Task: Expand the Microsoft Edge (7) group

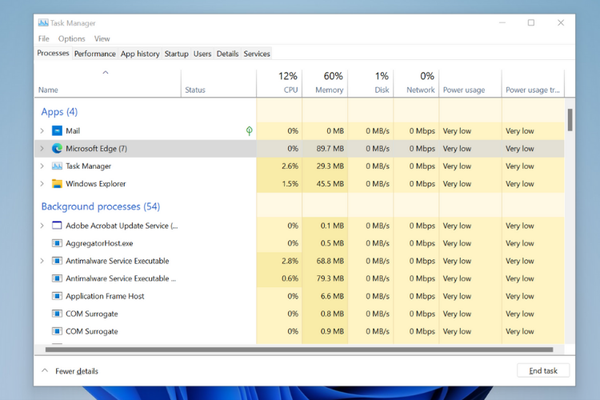Action: (42, 149)
